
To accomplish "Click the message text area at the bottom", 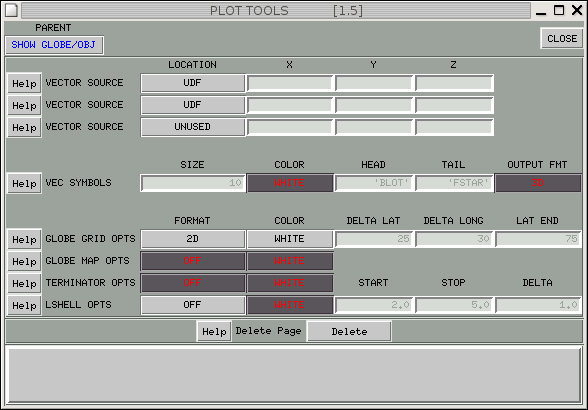I will click(x=294, y=375).
